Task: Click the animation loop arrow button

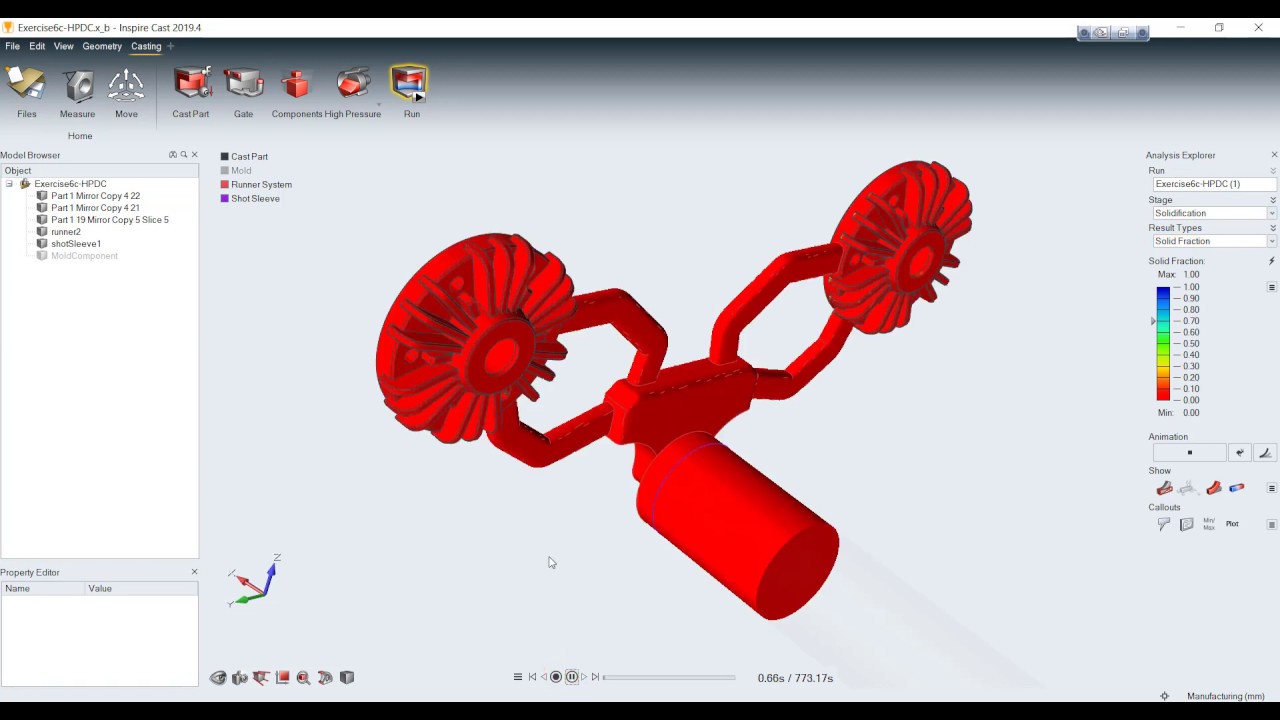Action: click(x=1240, y=453)
